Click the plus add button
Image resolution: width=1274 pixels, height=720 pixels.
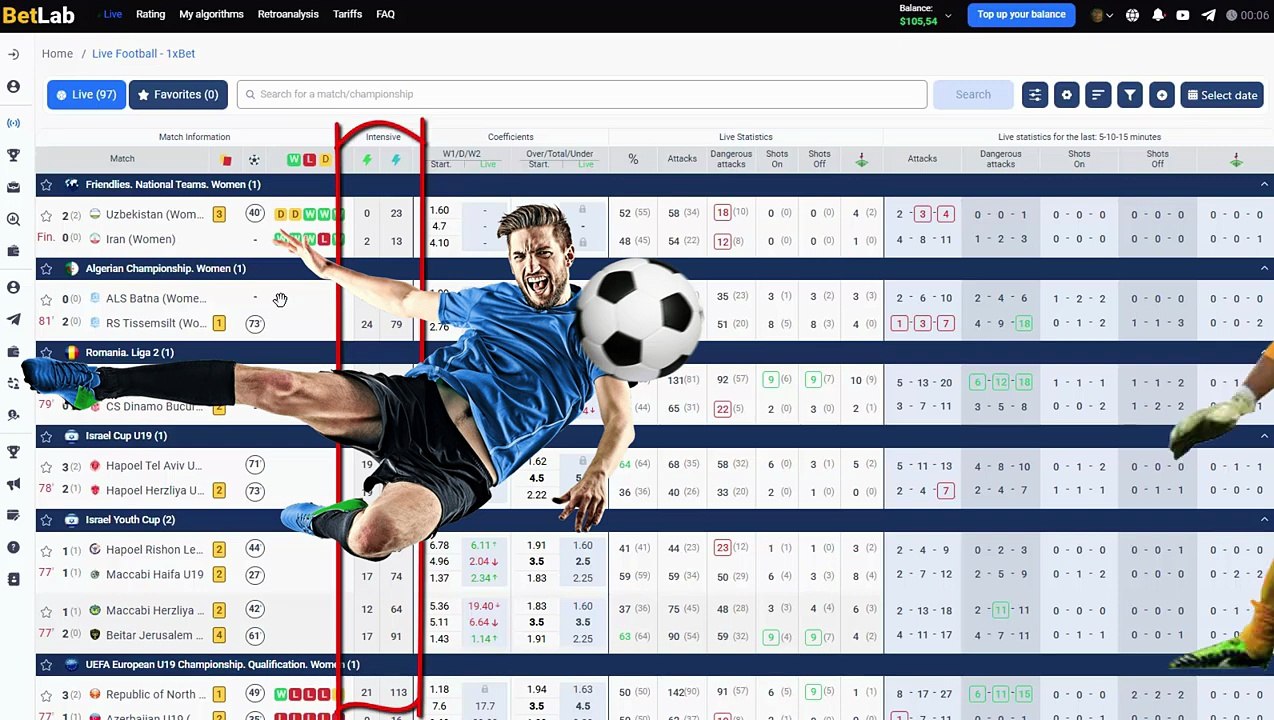pyautogui.click(x=1162, y=95)
